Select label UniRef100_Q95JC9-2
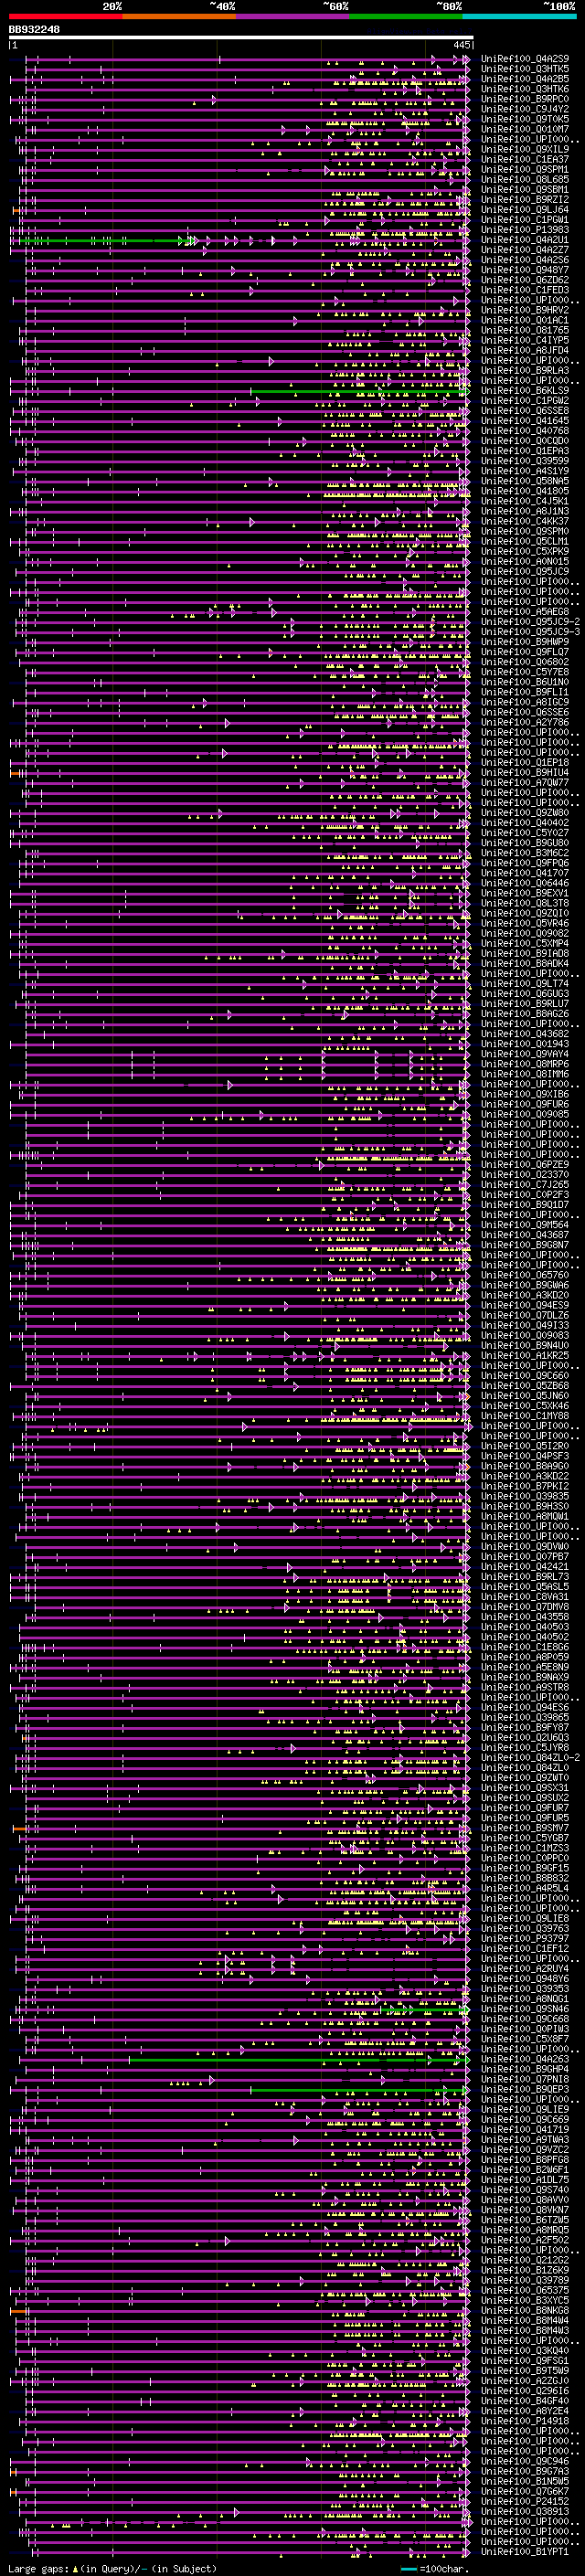 pos(530,622)
